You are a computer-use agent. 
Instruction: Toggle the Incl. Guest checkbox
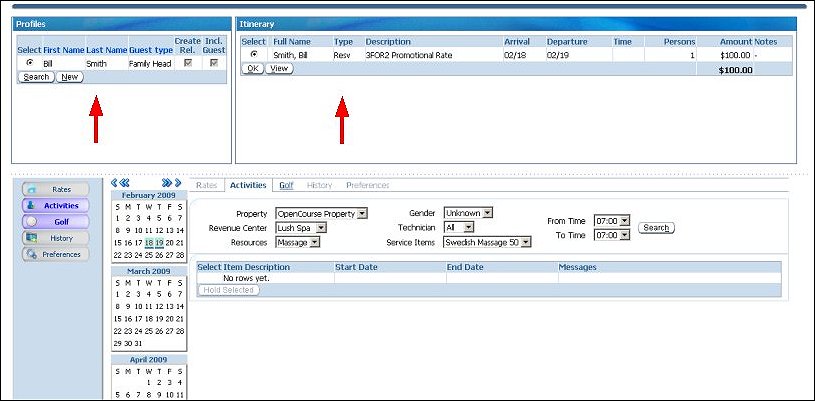[x=214, y=63]
